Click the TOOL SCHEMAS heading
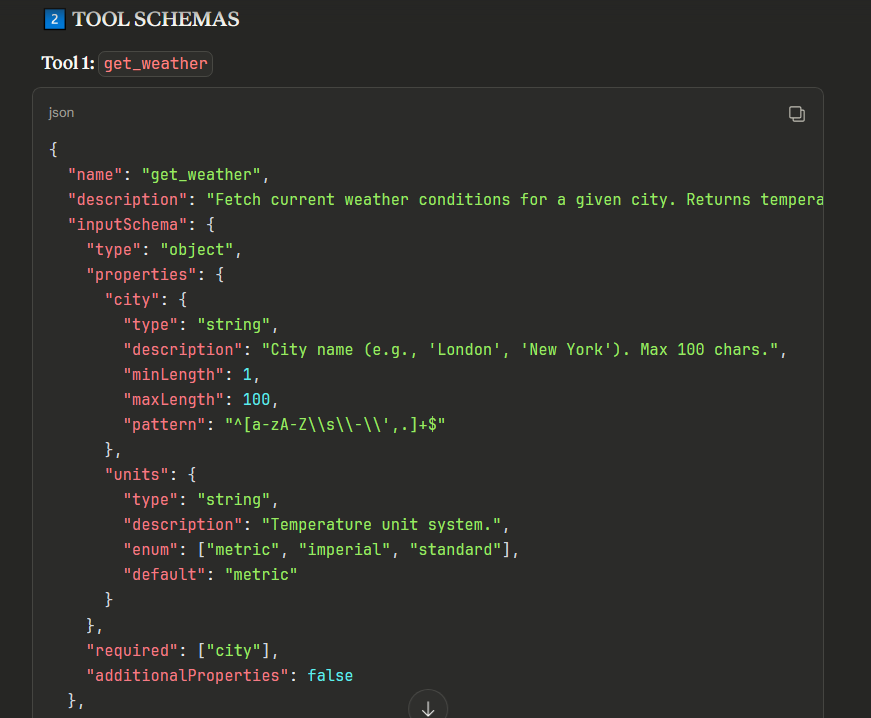The image size is (871, 718). [155, 19]
